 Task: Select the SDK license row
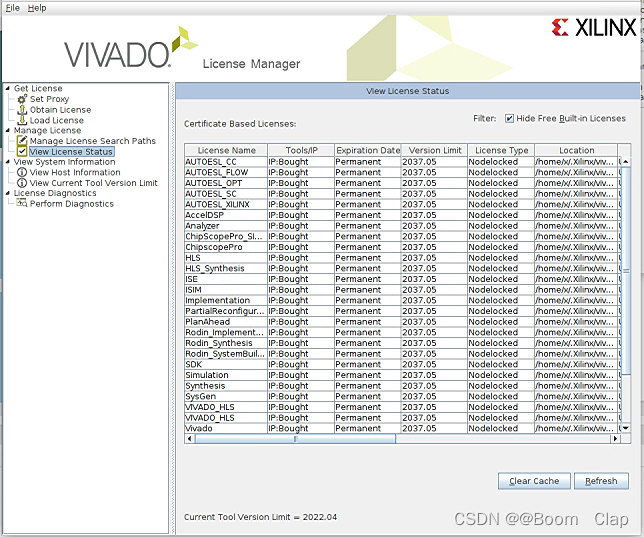[x=401, y=364]
